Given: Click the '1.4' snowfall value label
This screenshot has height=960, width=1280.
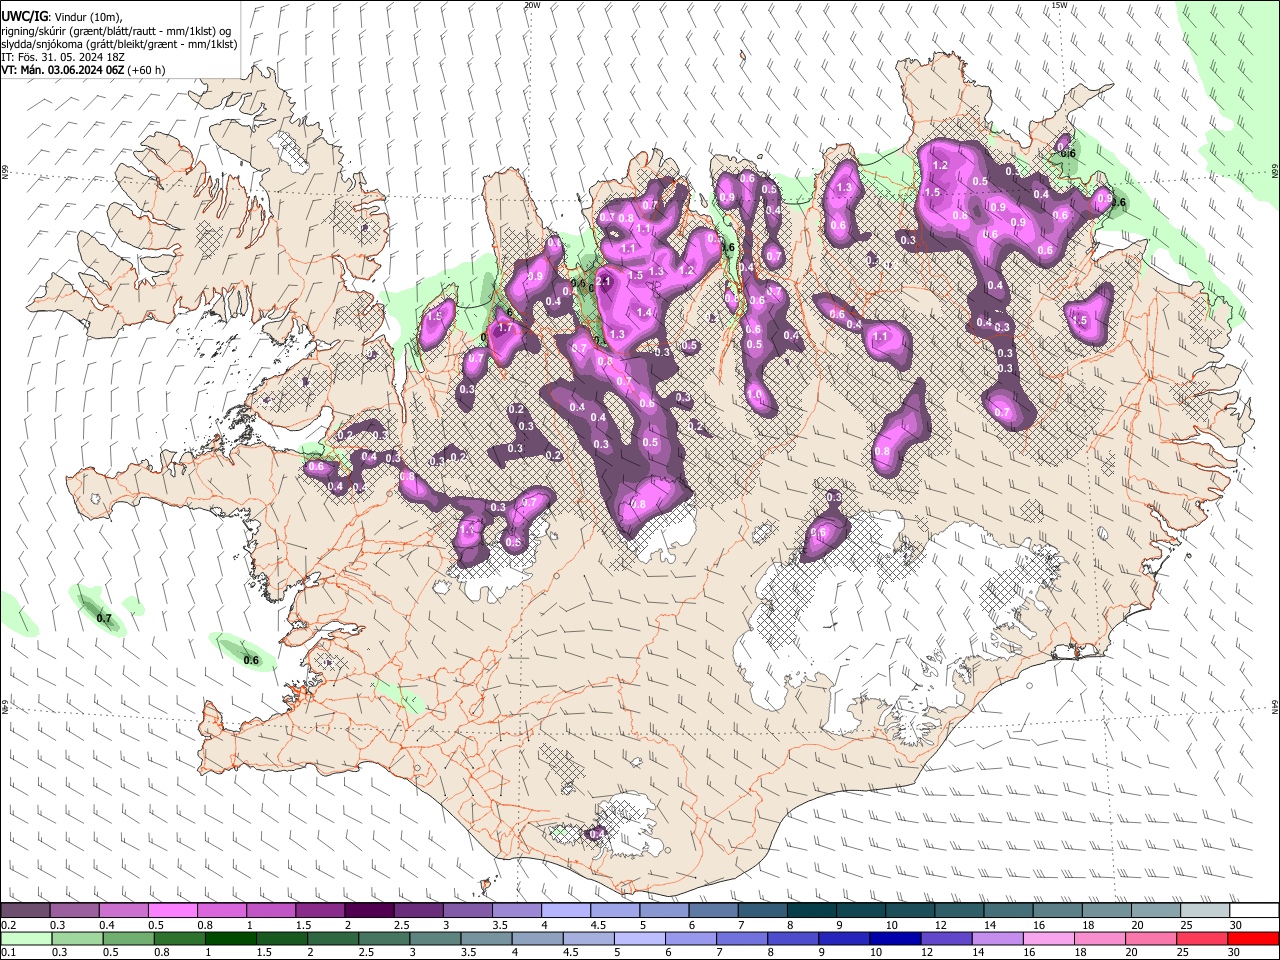Looking at the screenshot, I should tap(644, 313).
